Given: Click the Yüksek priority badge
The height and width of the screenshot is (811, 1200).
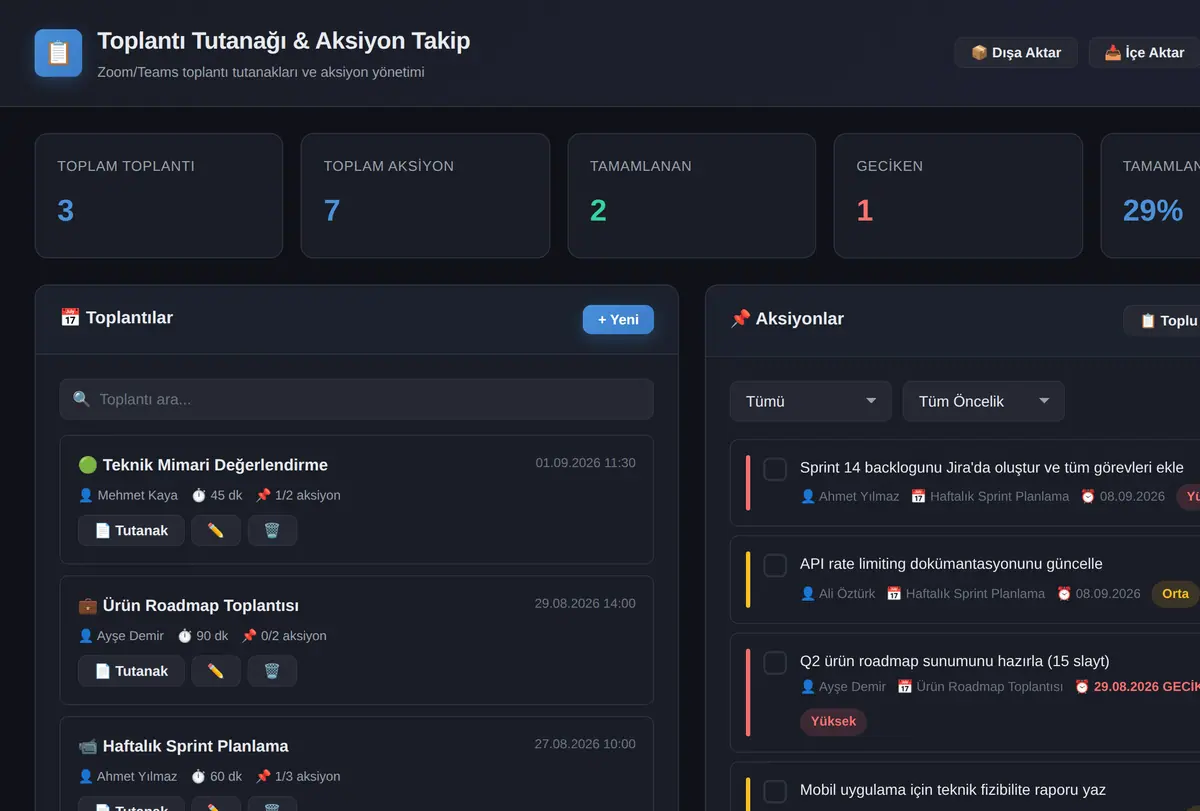Looking at the screenshot, I should [x=833, y=722].
